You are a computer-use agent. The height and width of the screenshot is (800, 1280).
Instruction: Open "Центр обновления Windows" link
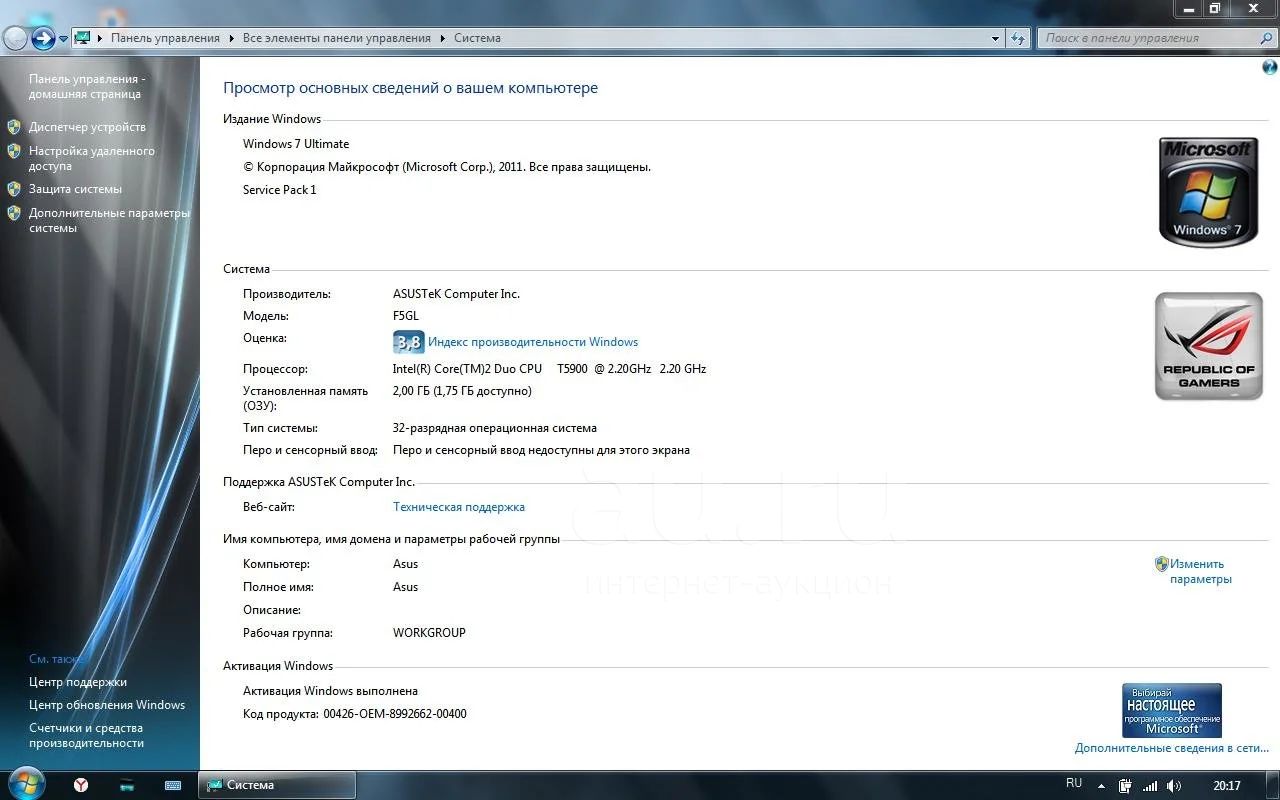pyautogui.click(x=107, y=705)
